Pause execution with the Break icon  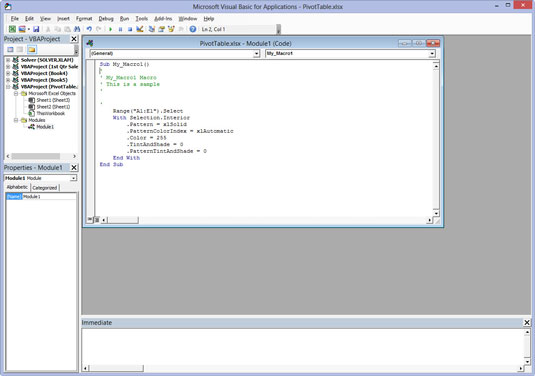120,29
